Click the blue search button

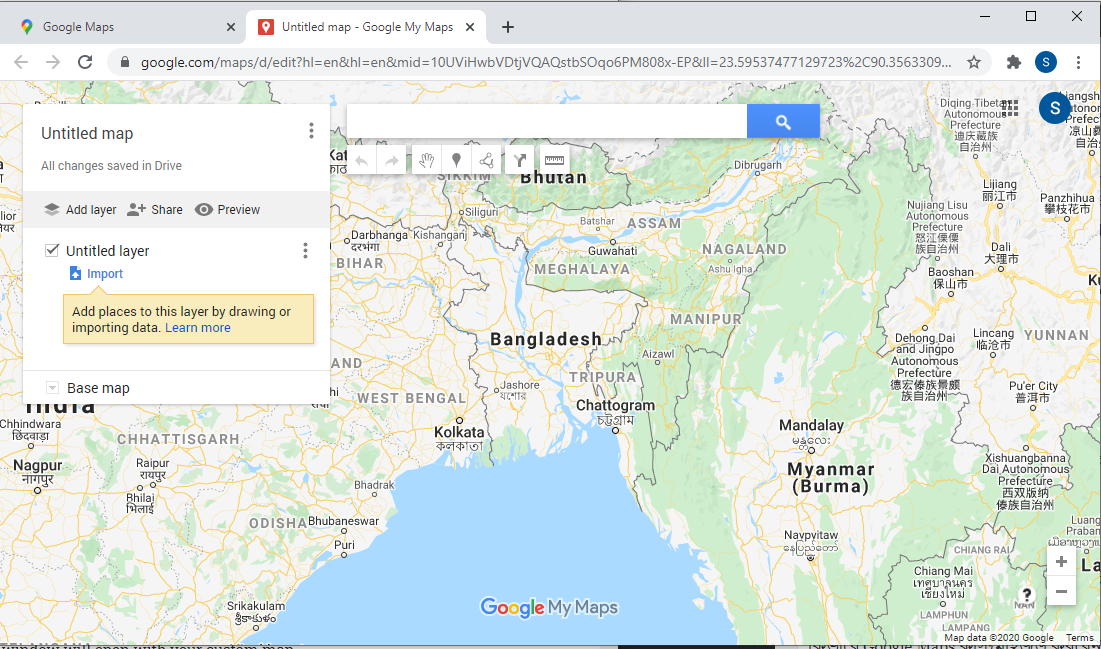783,122
